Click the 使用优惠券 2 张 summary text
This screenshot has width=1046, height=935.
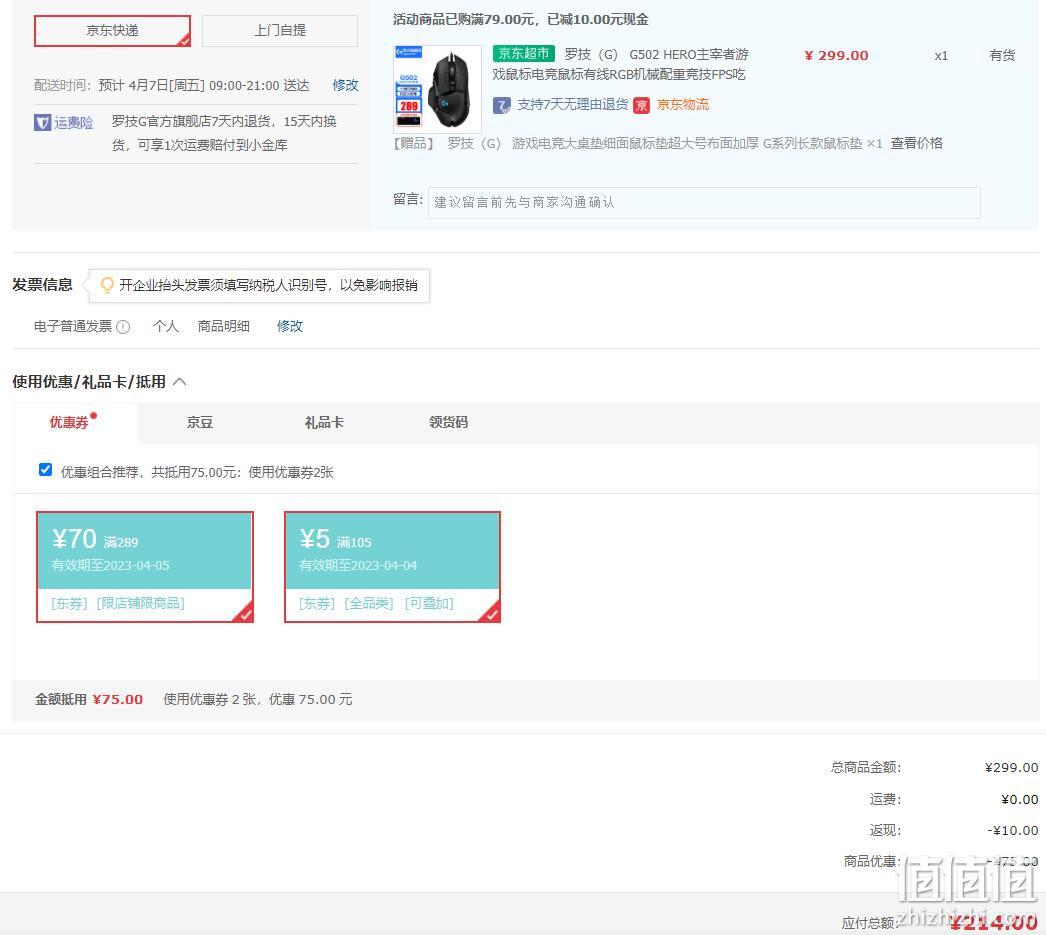coord(257,700)
